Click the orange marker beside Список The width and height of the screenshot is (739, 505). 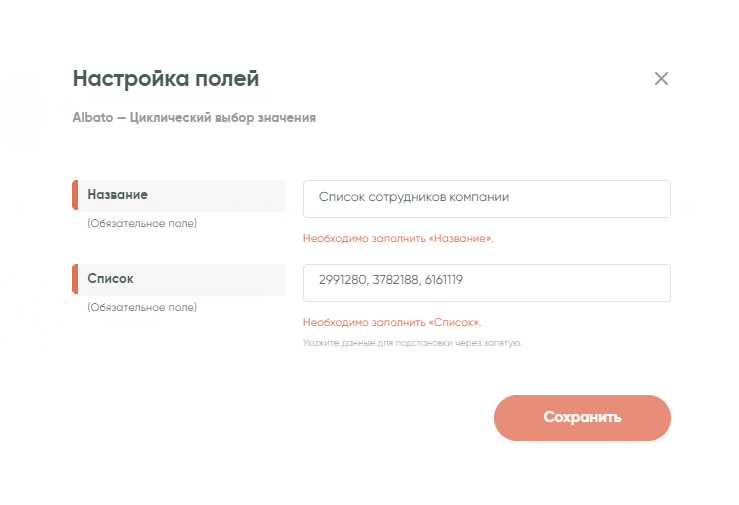pos(75,279)
